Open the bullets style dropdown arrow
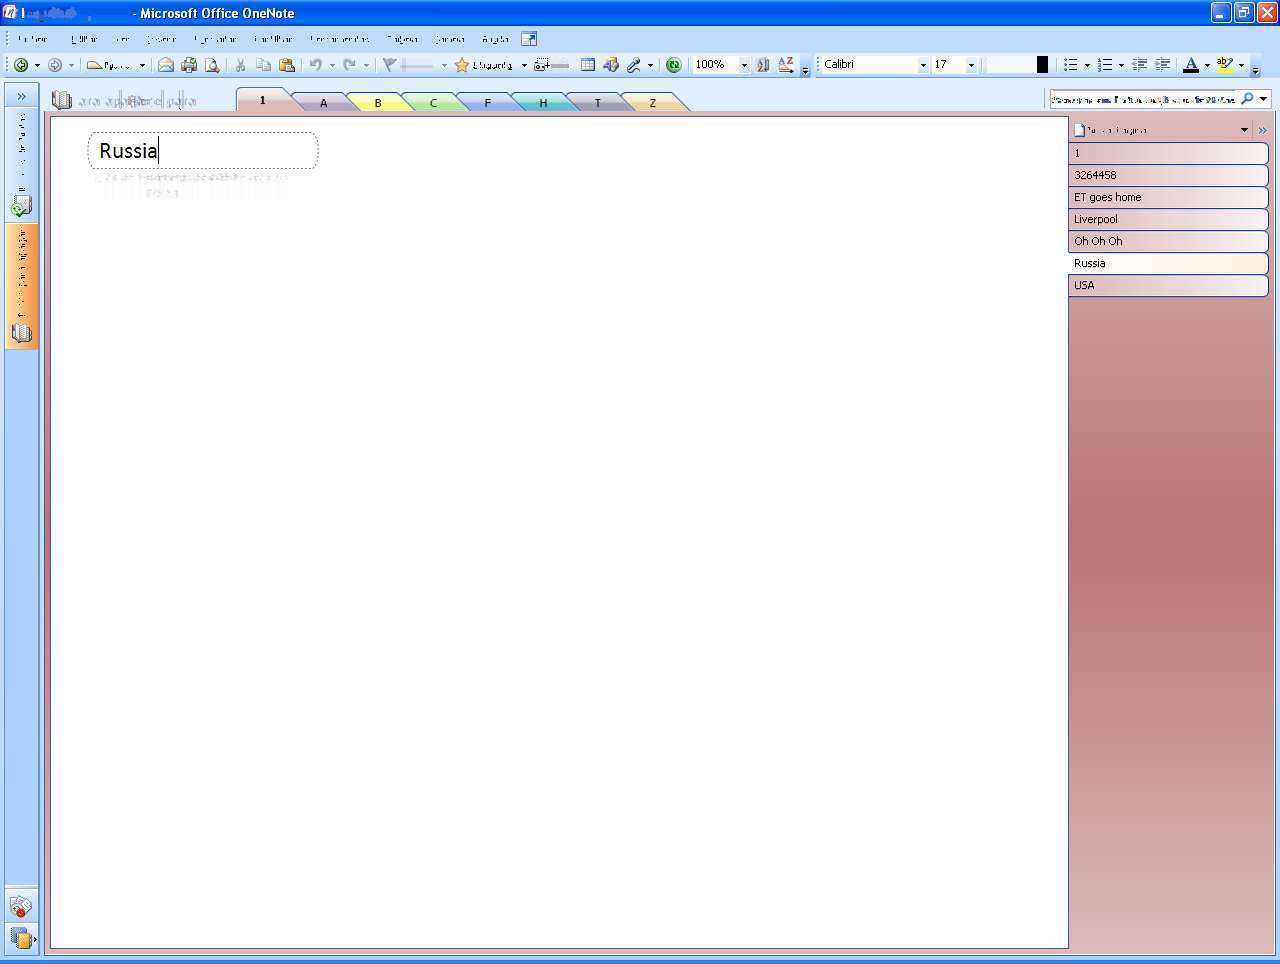Image resolution: width=1280 pixels, height=964 pixels. [x=1087, y=65]
